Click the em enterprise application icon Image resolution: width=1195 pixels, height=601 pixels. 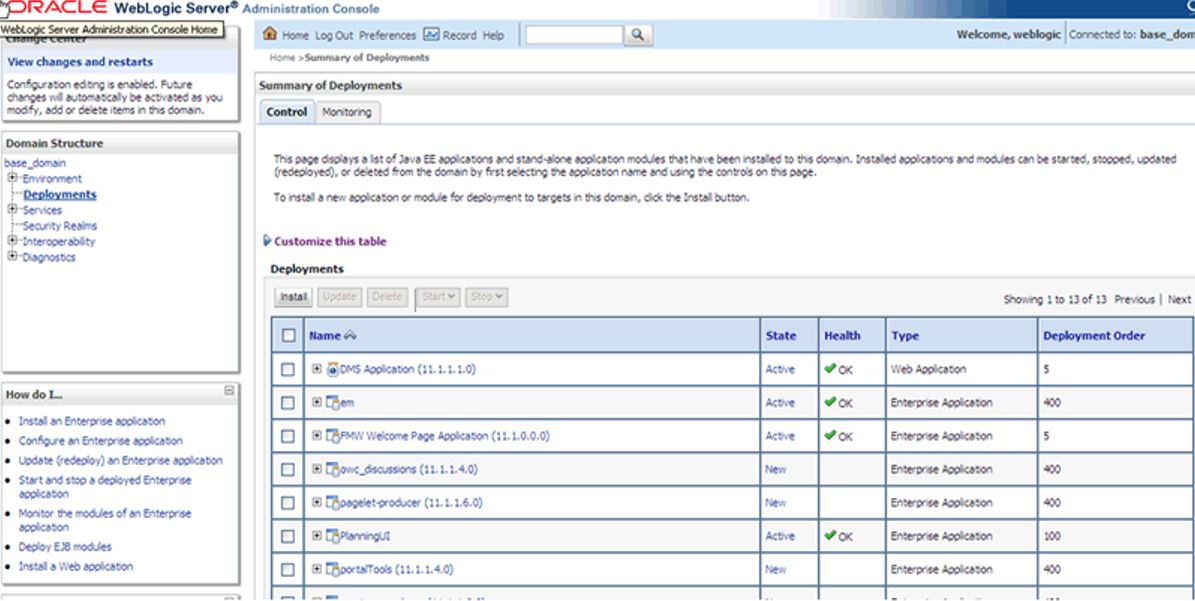(x=332, y=403)
